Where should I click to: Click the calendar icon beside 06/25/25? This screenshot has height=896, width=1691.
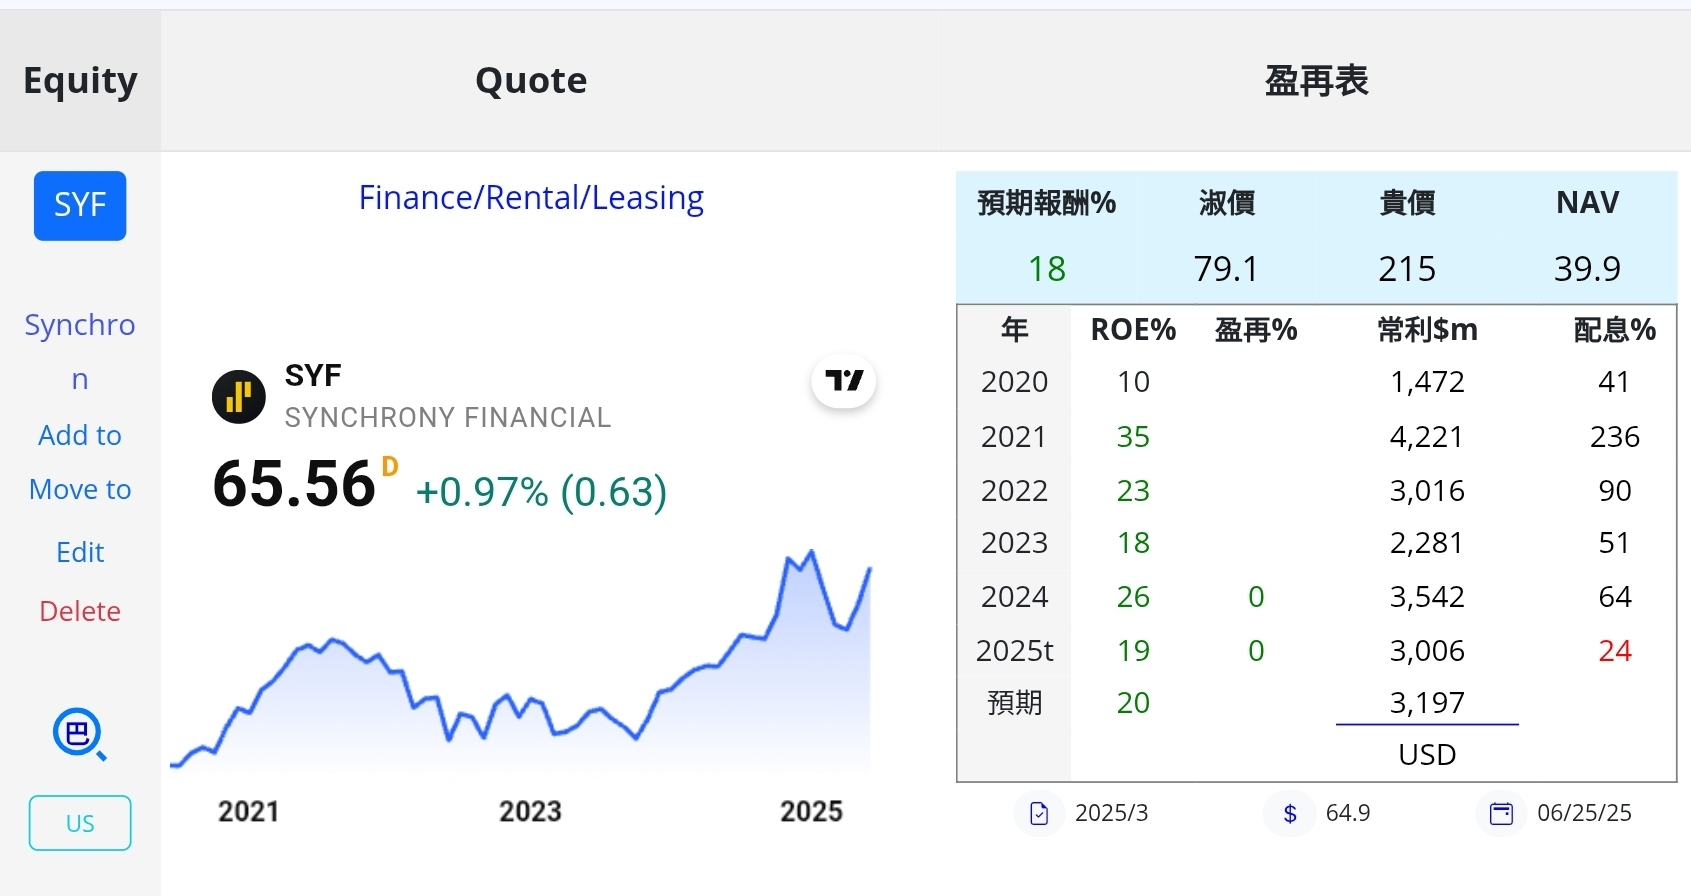(x=1501, y=813)
